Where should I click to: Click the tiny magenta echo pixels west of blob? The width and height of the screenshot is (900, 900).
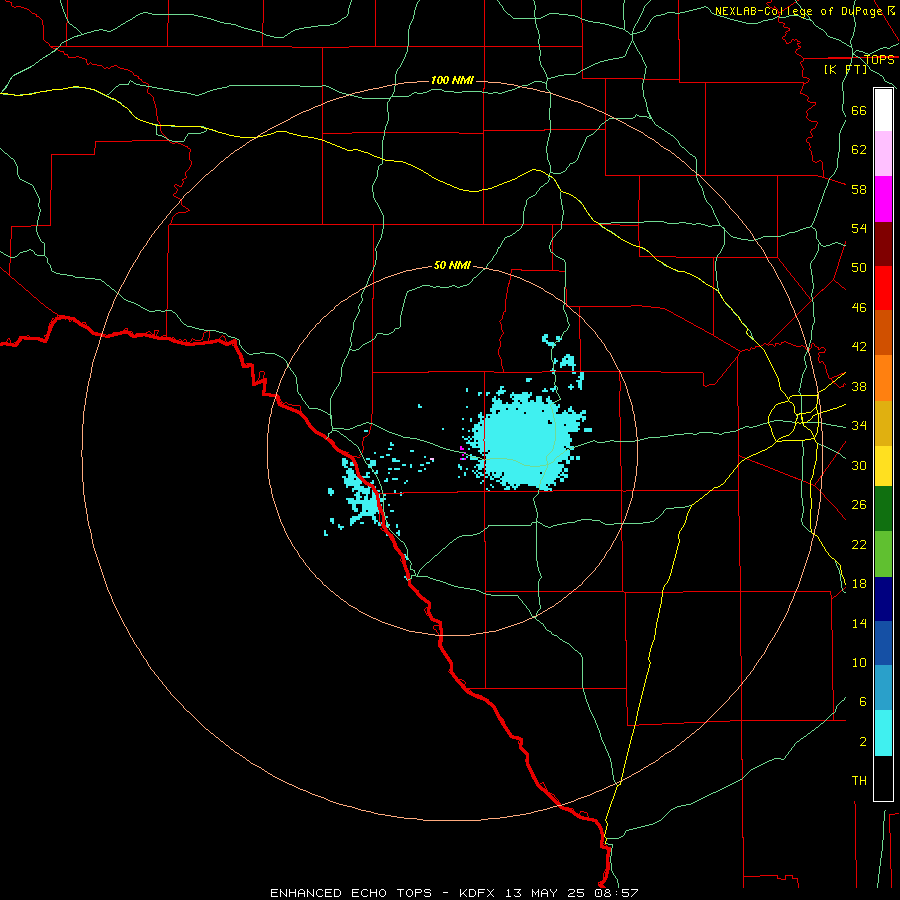click(x=463, y=452)
